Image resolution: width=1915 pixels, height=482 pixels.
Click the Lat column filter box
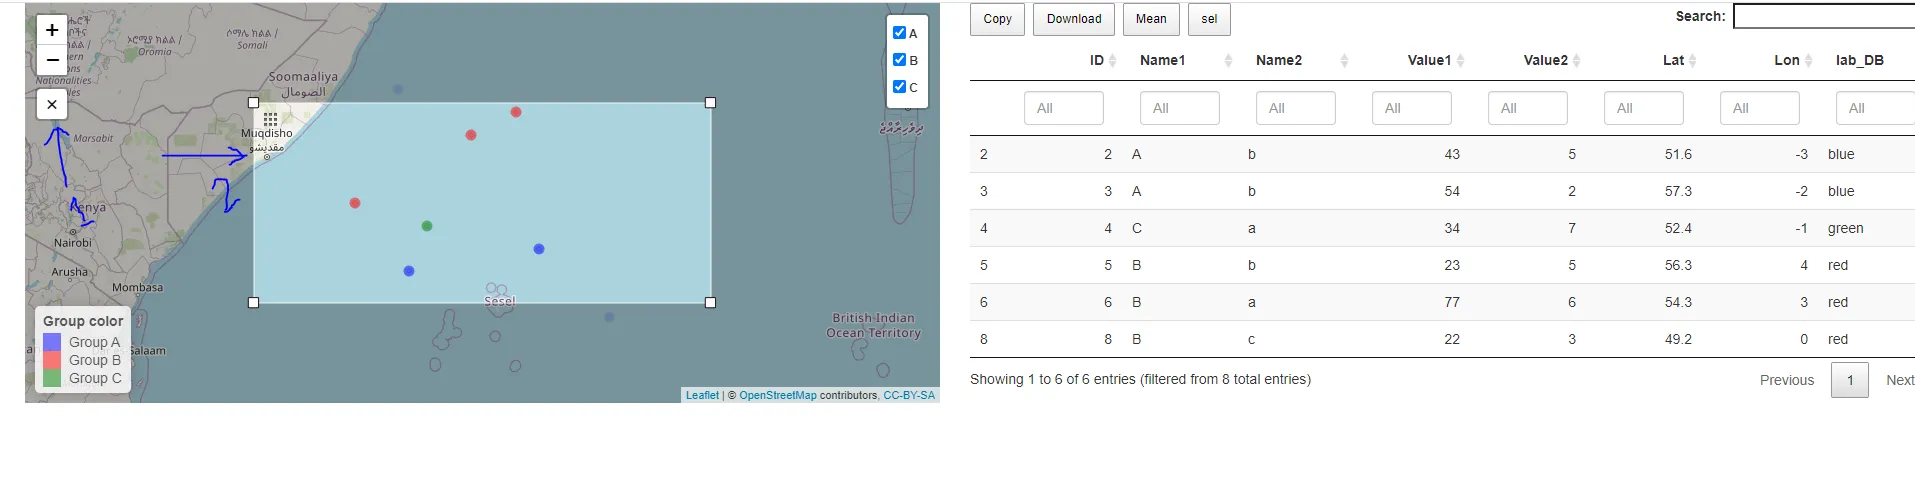[x=1644, y=108]
